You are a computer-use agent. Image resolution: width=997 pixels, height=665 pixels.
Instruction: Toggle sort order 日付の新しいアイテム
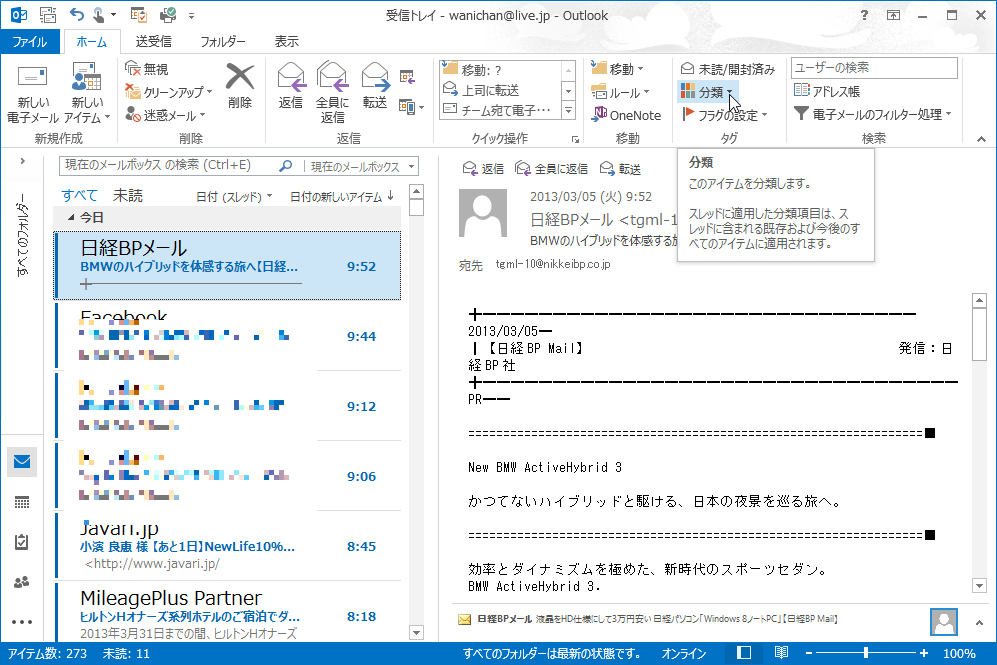342,197
